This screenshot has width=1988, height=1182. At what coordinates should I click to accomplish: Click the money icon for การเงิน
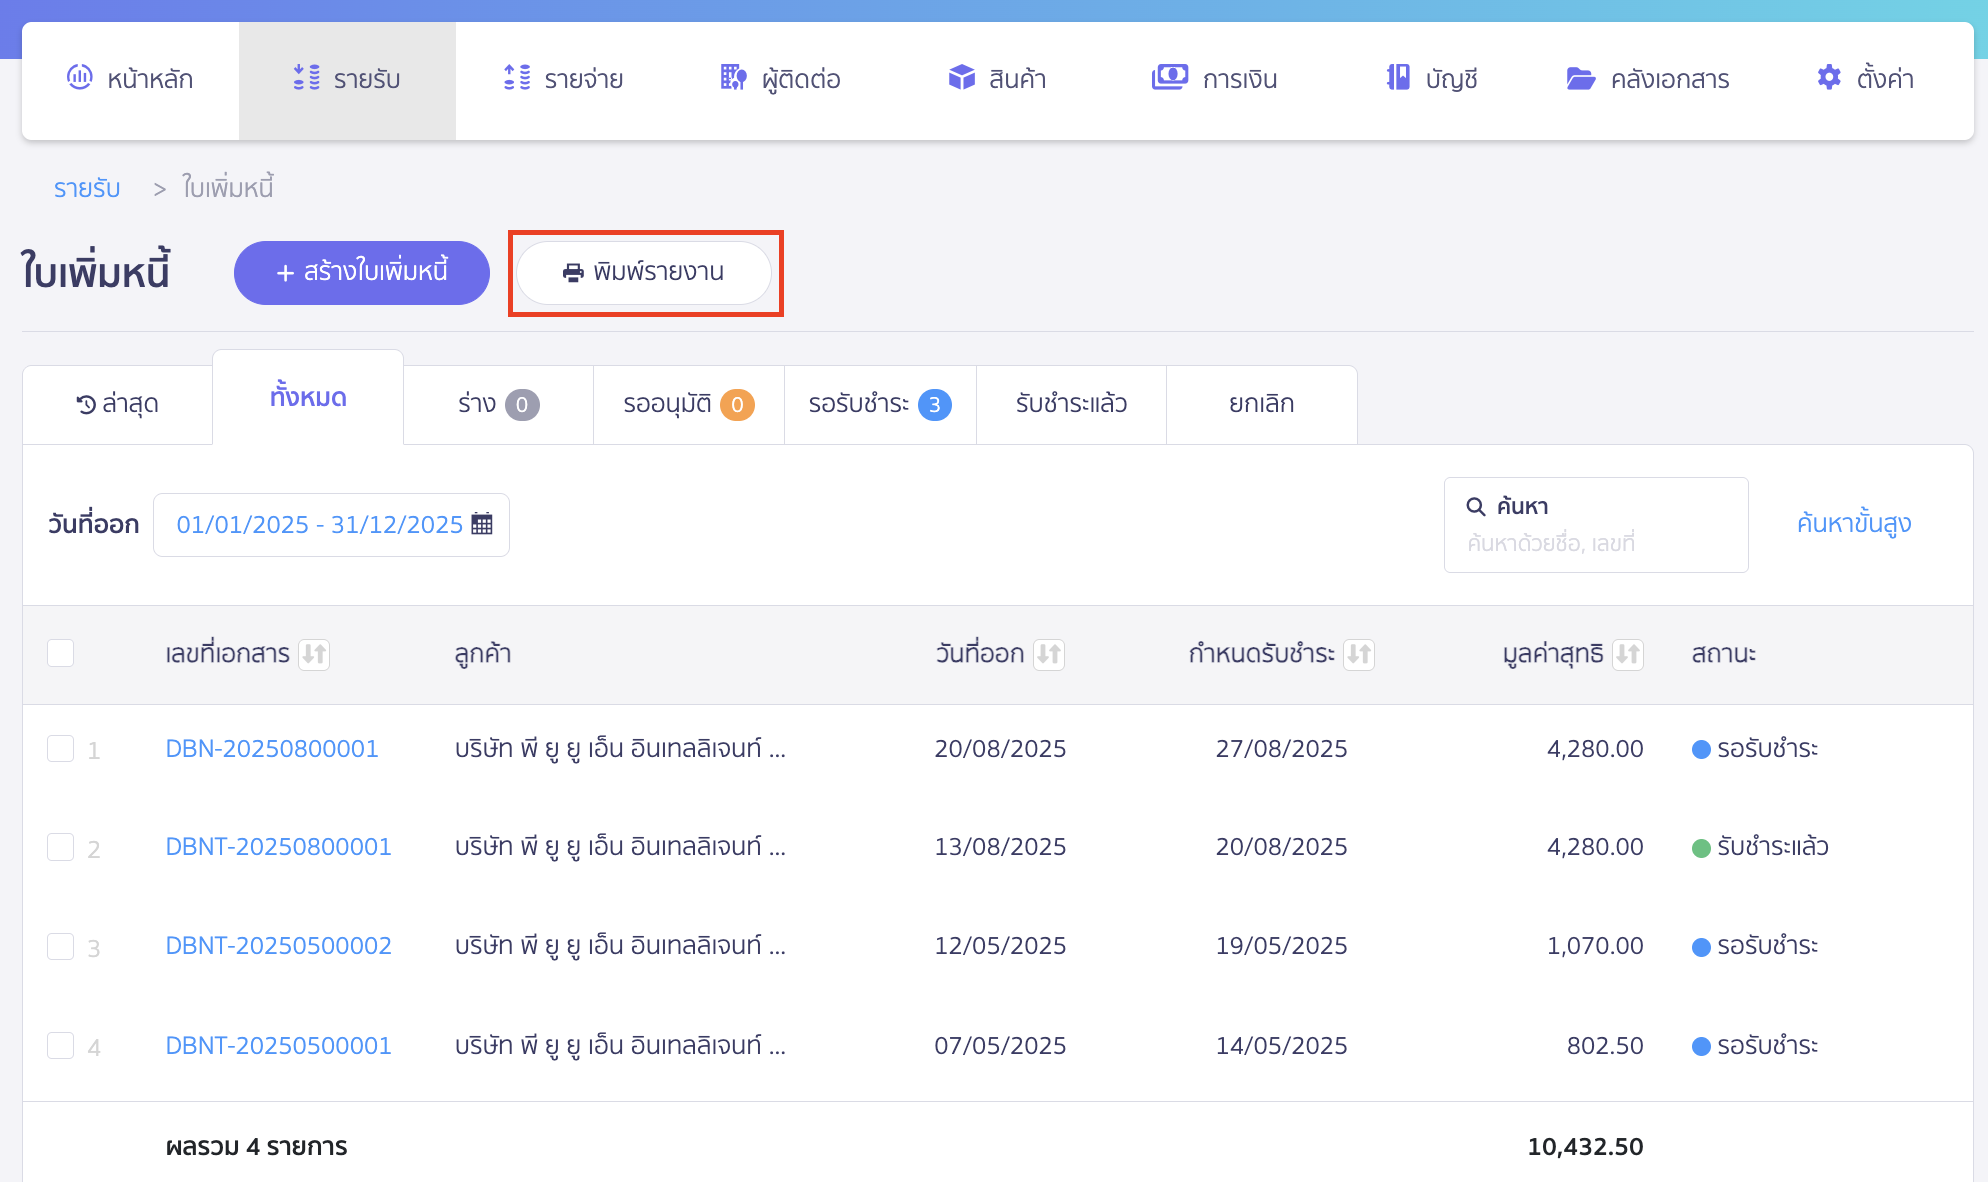[1169, 78]
